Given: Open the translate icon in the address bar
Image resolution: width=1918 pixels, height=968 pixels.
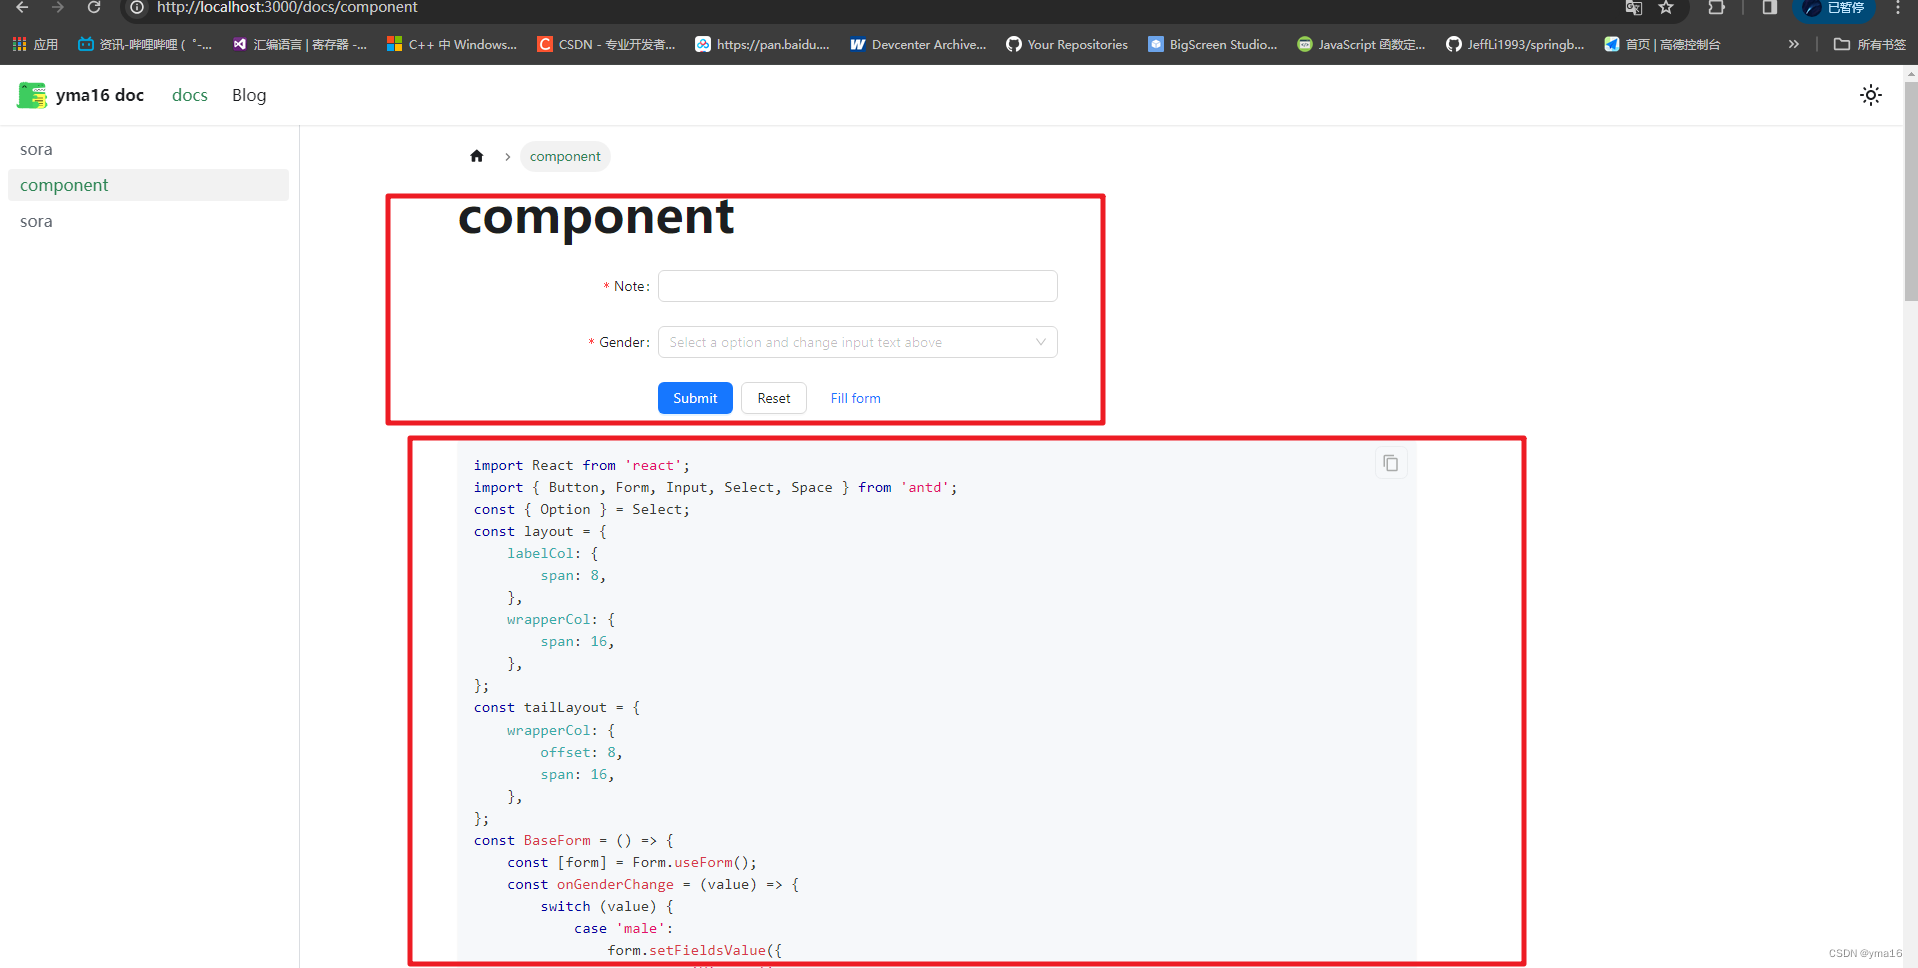Looking at the screenshot, I should point(1634,8).
